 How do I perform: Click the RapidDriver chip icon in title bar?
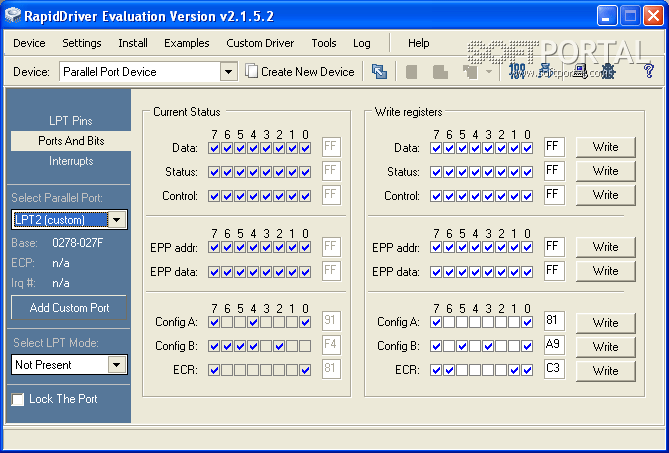coord(13,16)
